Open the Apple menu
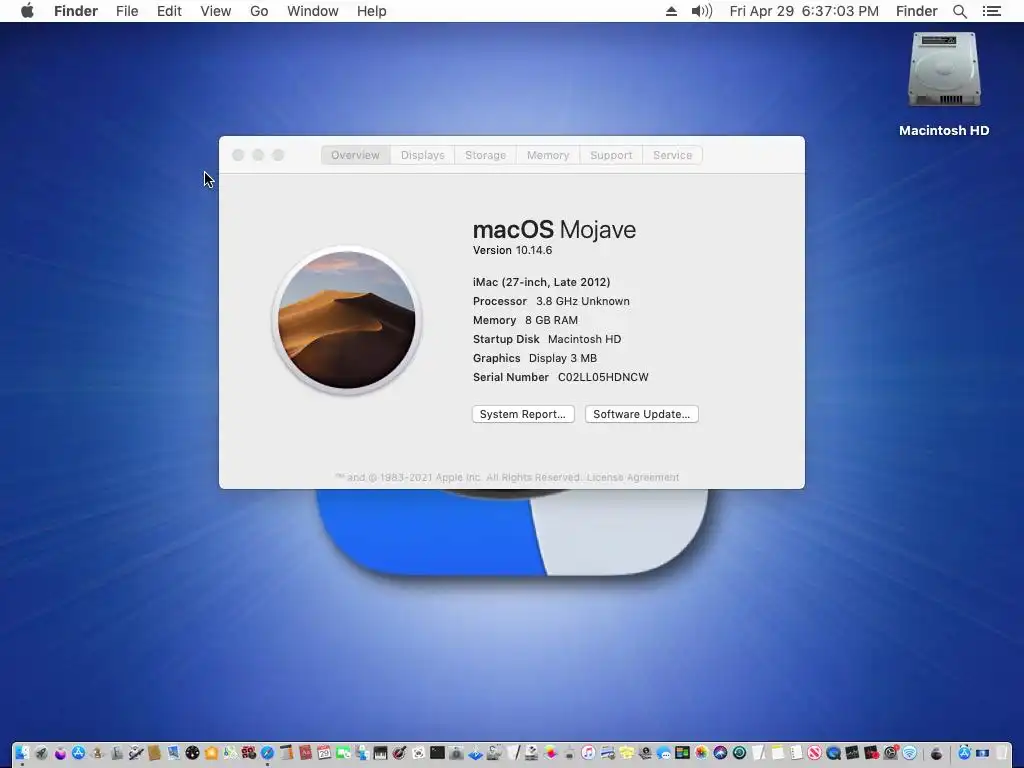The height and width of the screenshot is (768, 1024). 27,11
